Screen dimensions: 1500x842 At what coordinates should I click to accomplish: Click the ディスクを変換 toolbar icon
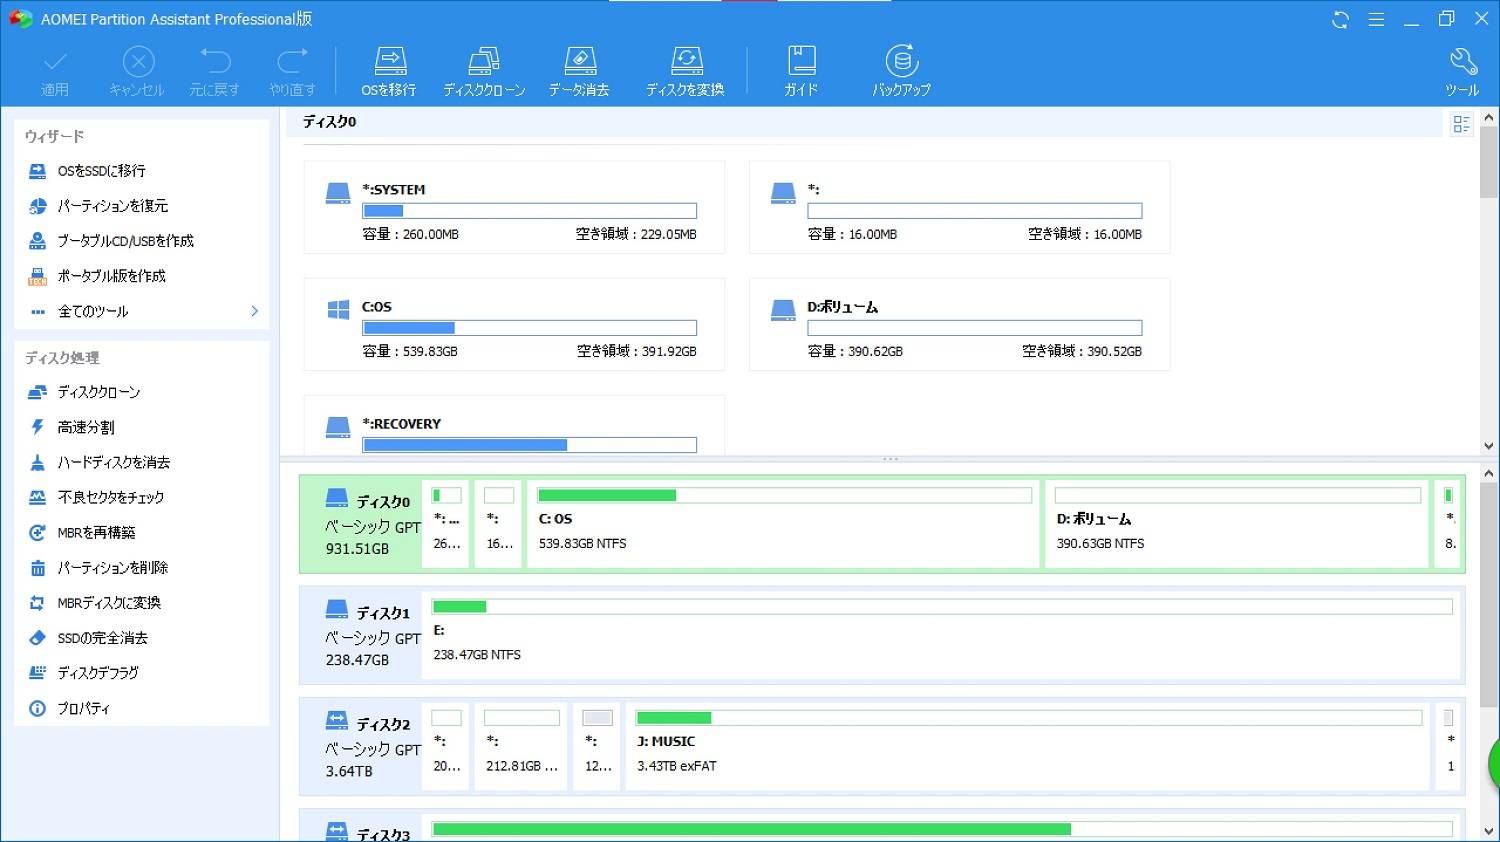(x=685, y=71)
